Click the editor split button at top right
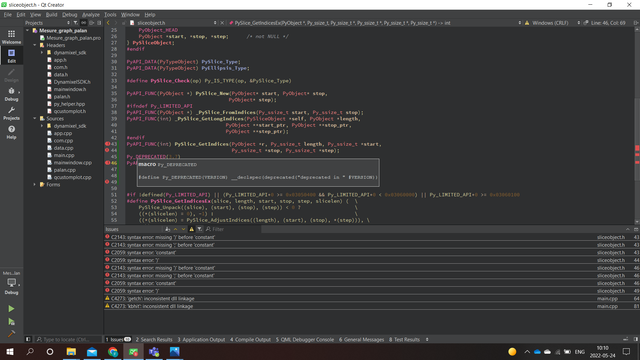The image size is (640, 360). click(x=636, y=23)
